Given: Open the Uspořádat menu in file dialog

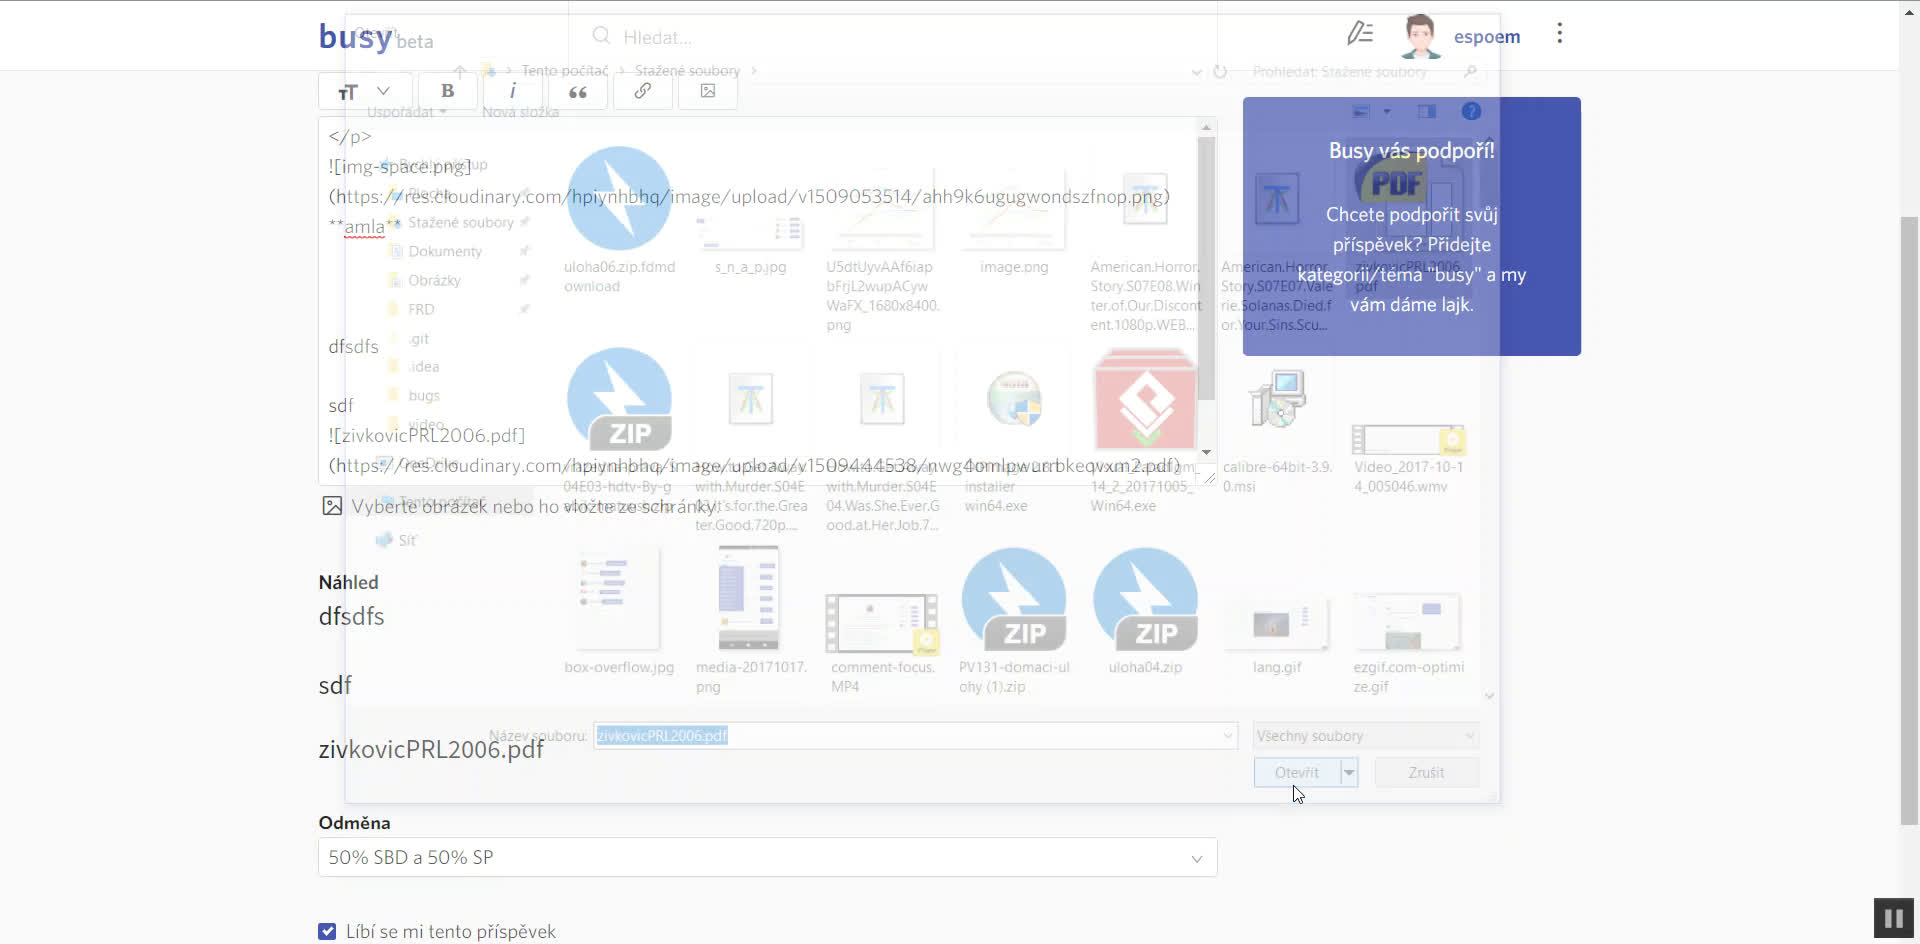Looking at the screenshot, I should (x=406, y=112).
